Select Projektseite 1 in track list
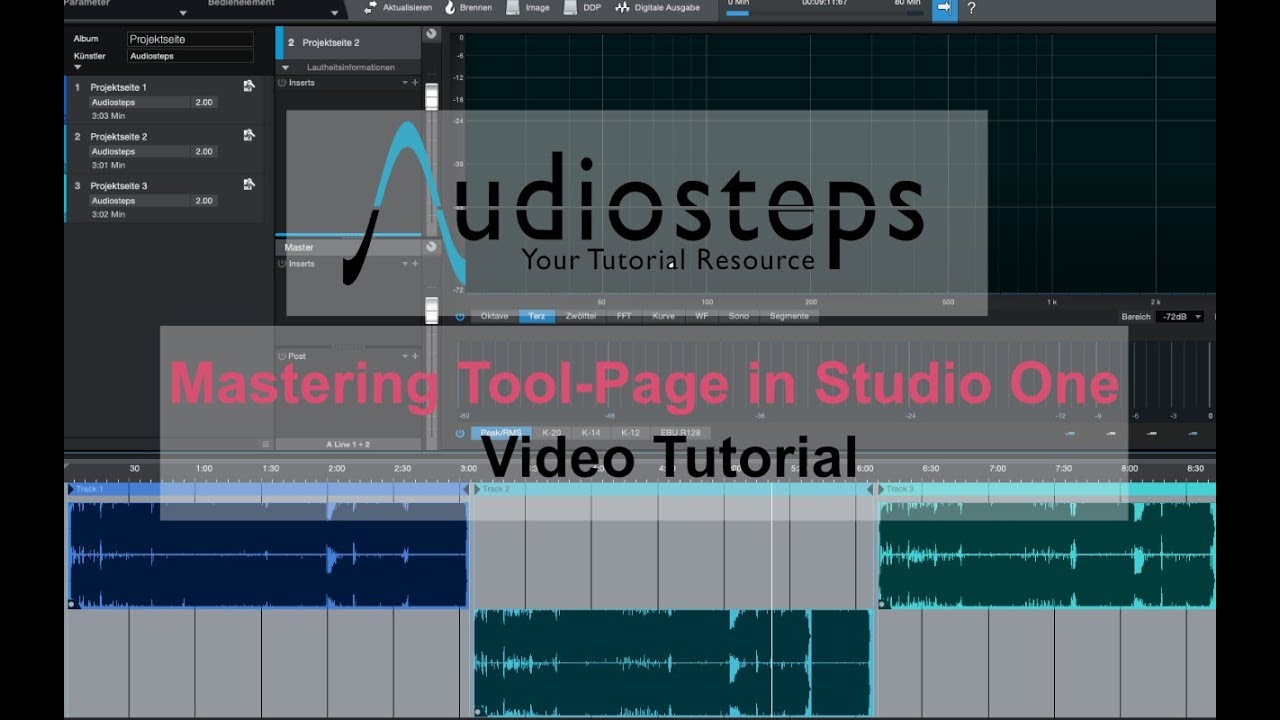This screenshot has width=1280, height=720. (x=163, y=101)
